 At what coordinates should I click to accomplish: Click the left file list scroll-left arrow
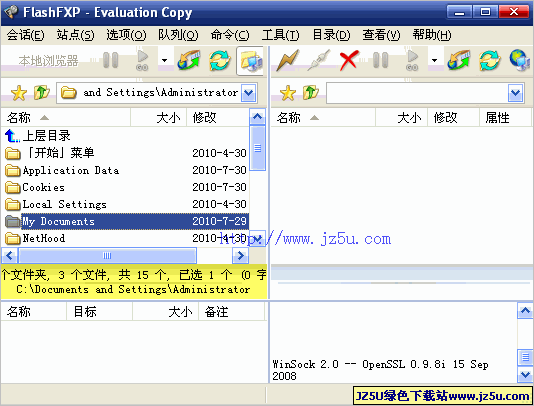[10, 255]
